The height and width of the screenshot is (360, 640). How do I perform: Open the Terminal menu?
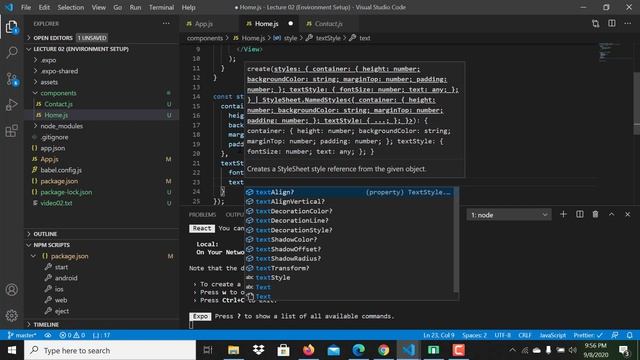[161, 7]
